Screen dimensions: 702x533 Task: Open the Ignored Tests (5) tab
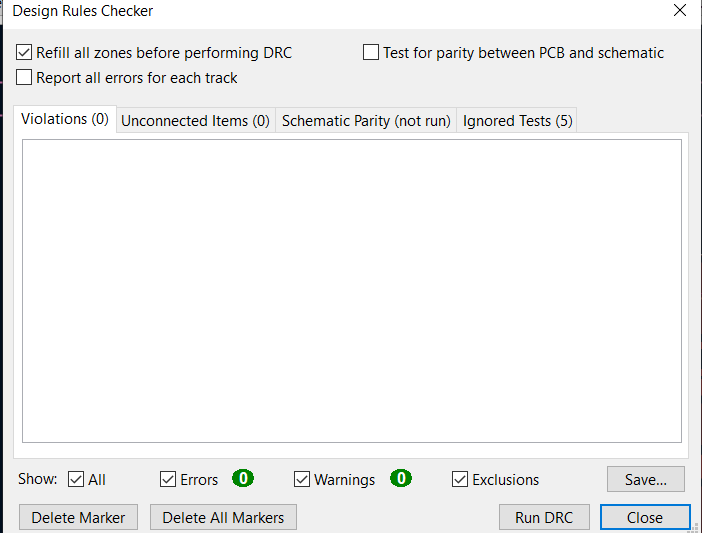click(x=517, y=121)
